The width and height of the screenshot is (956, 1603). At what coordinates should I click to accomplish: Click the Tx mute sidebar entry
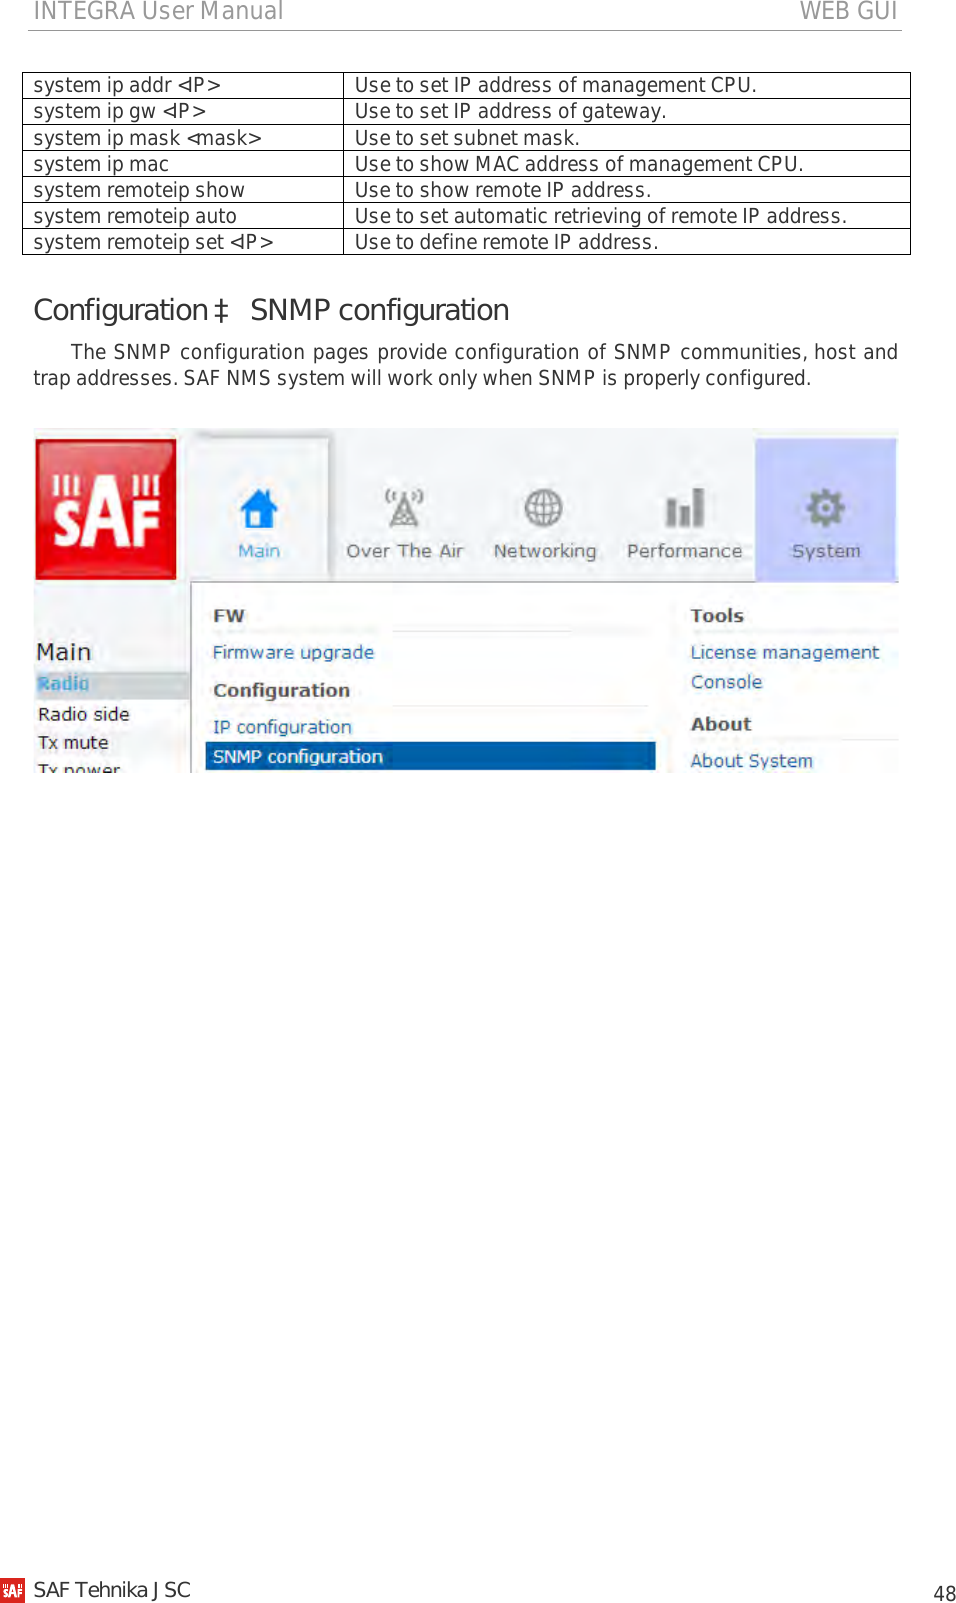(73, 743)
